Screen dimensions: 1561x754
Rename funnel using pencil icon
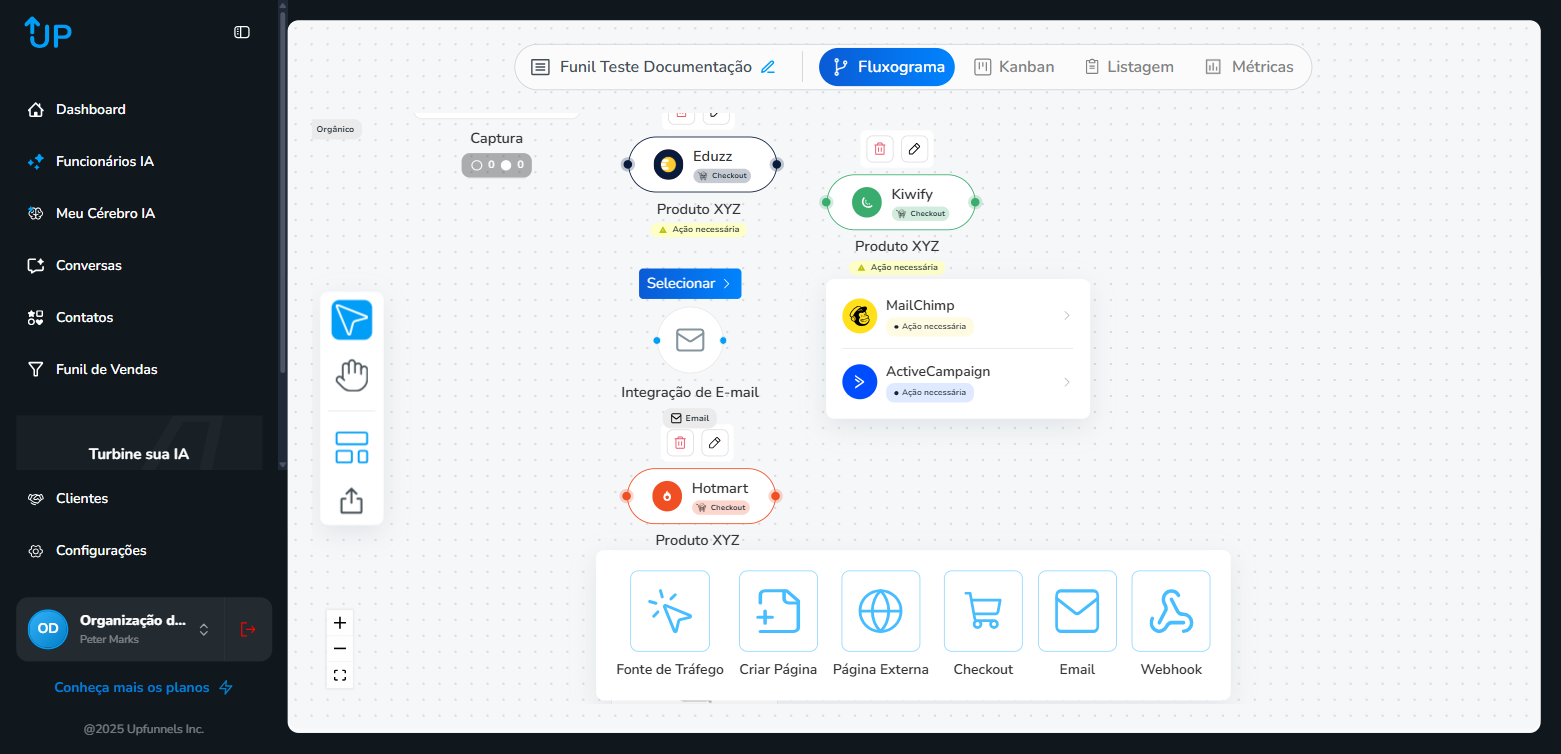768,67
